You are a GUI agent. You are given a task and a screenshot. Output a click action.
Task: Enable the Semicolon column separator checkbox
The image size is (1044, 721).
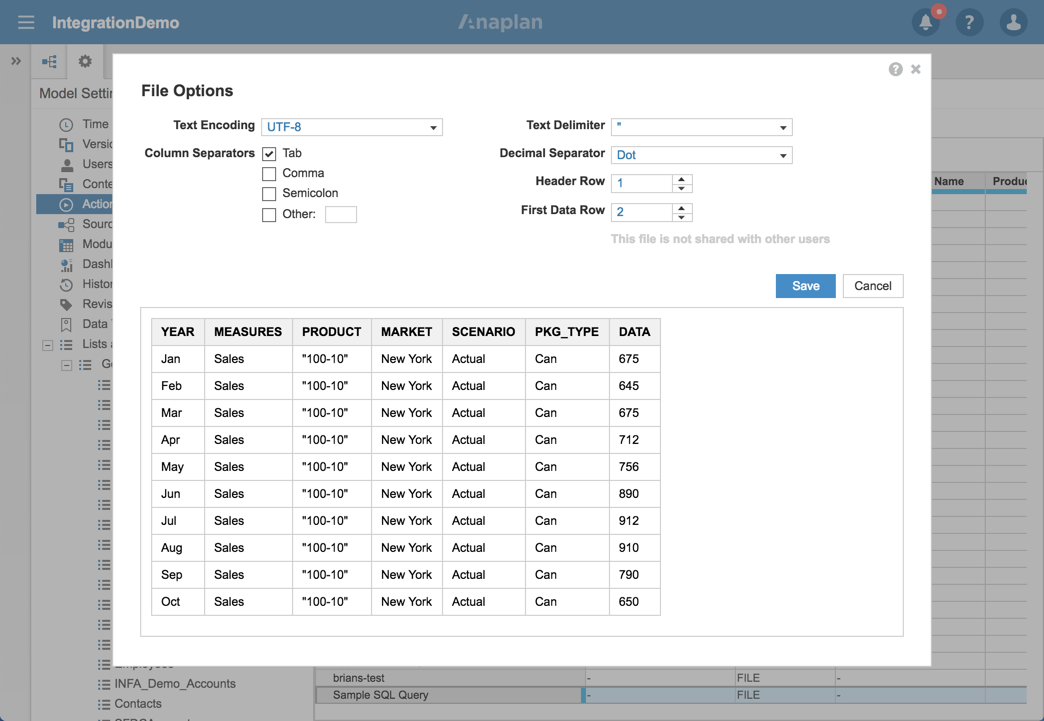click(269, 194)
